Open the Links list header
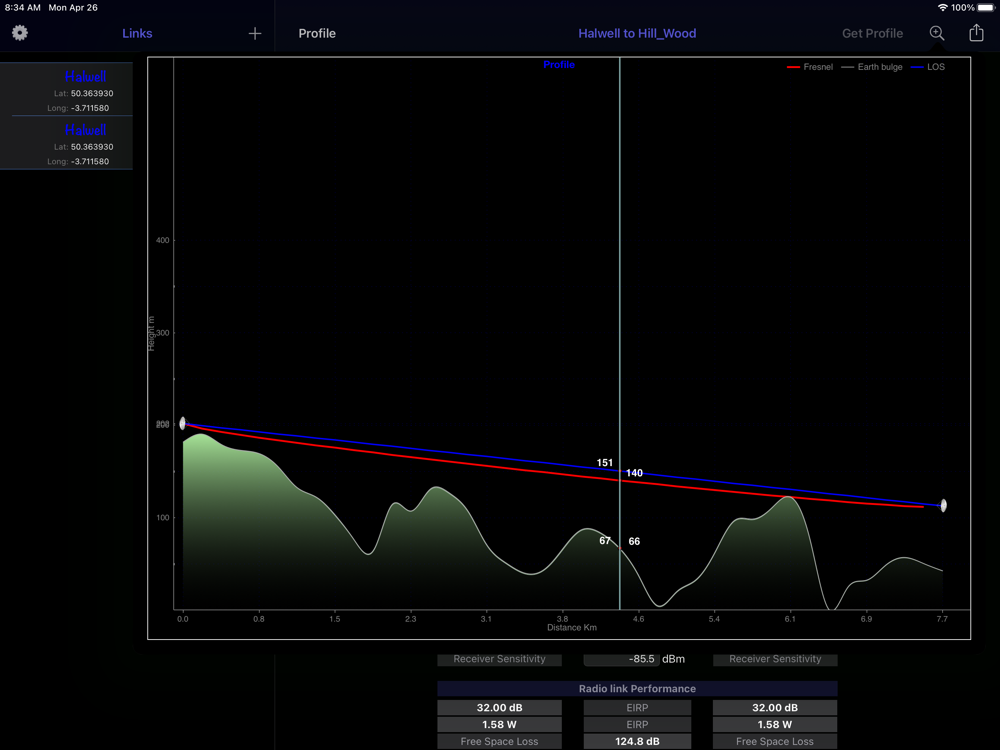The height and width of the screenshot is (750, 1000). pos(137,33)
